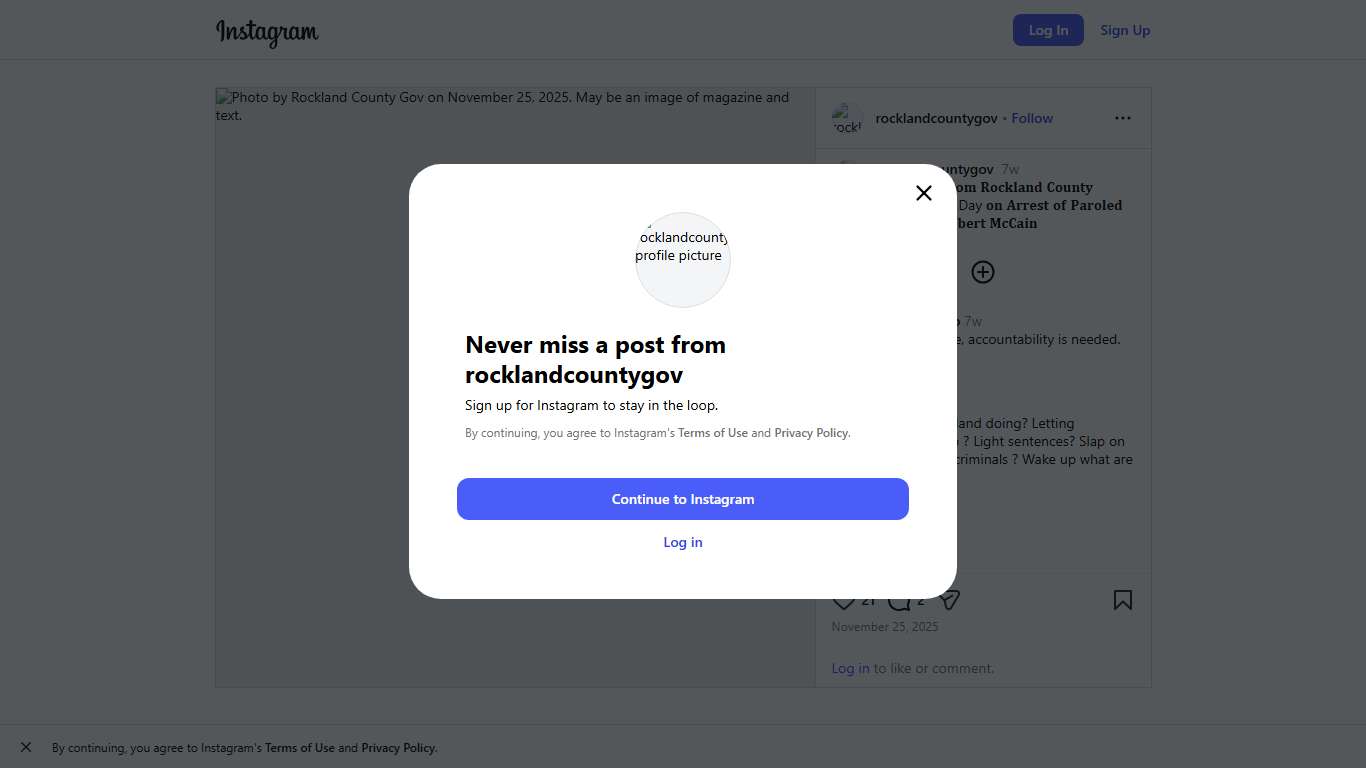Open Privacy Policy in the bottom banner
The height and width of the screenshot is (768, 1366).
[398, 748]
